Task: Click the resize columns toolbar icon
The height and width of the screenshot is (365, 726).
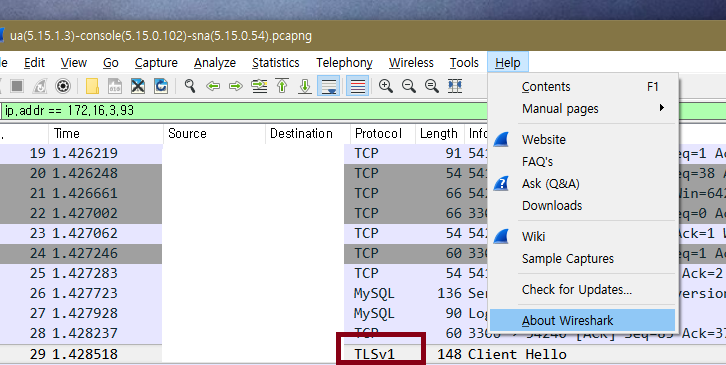Action: (455, 86)
